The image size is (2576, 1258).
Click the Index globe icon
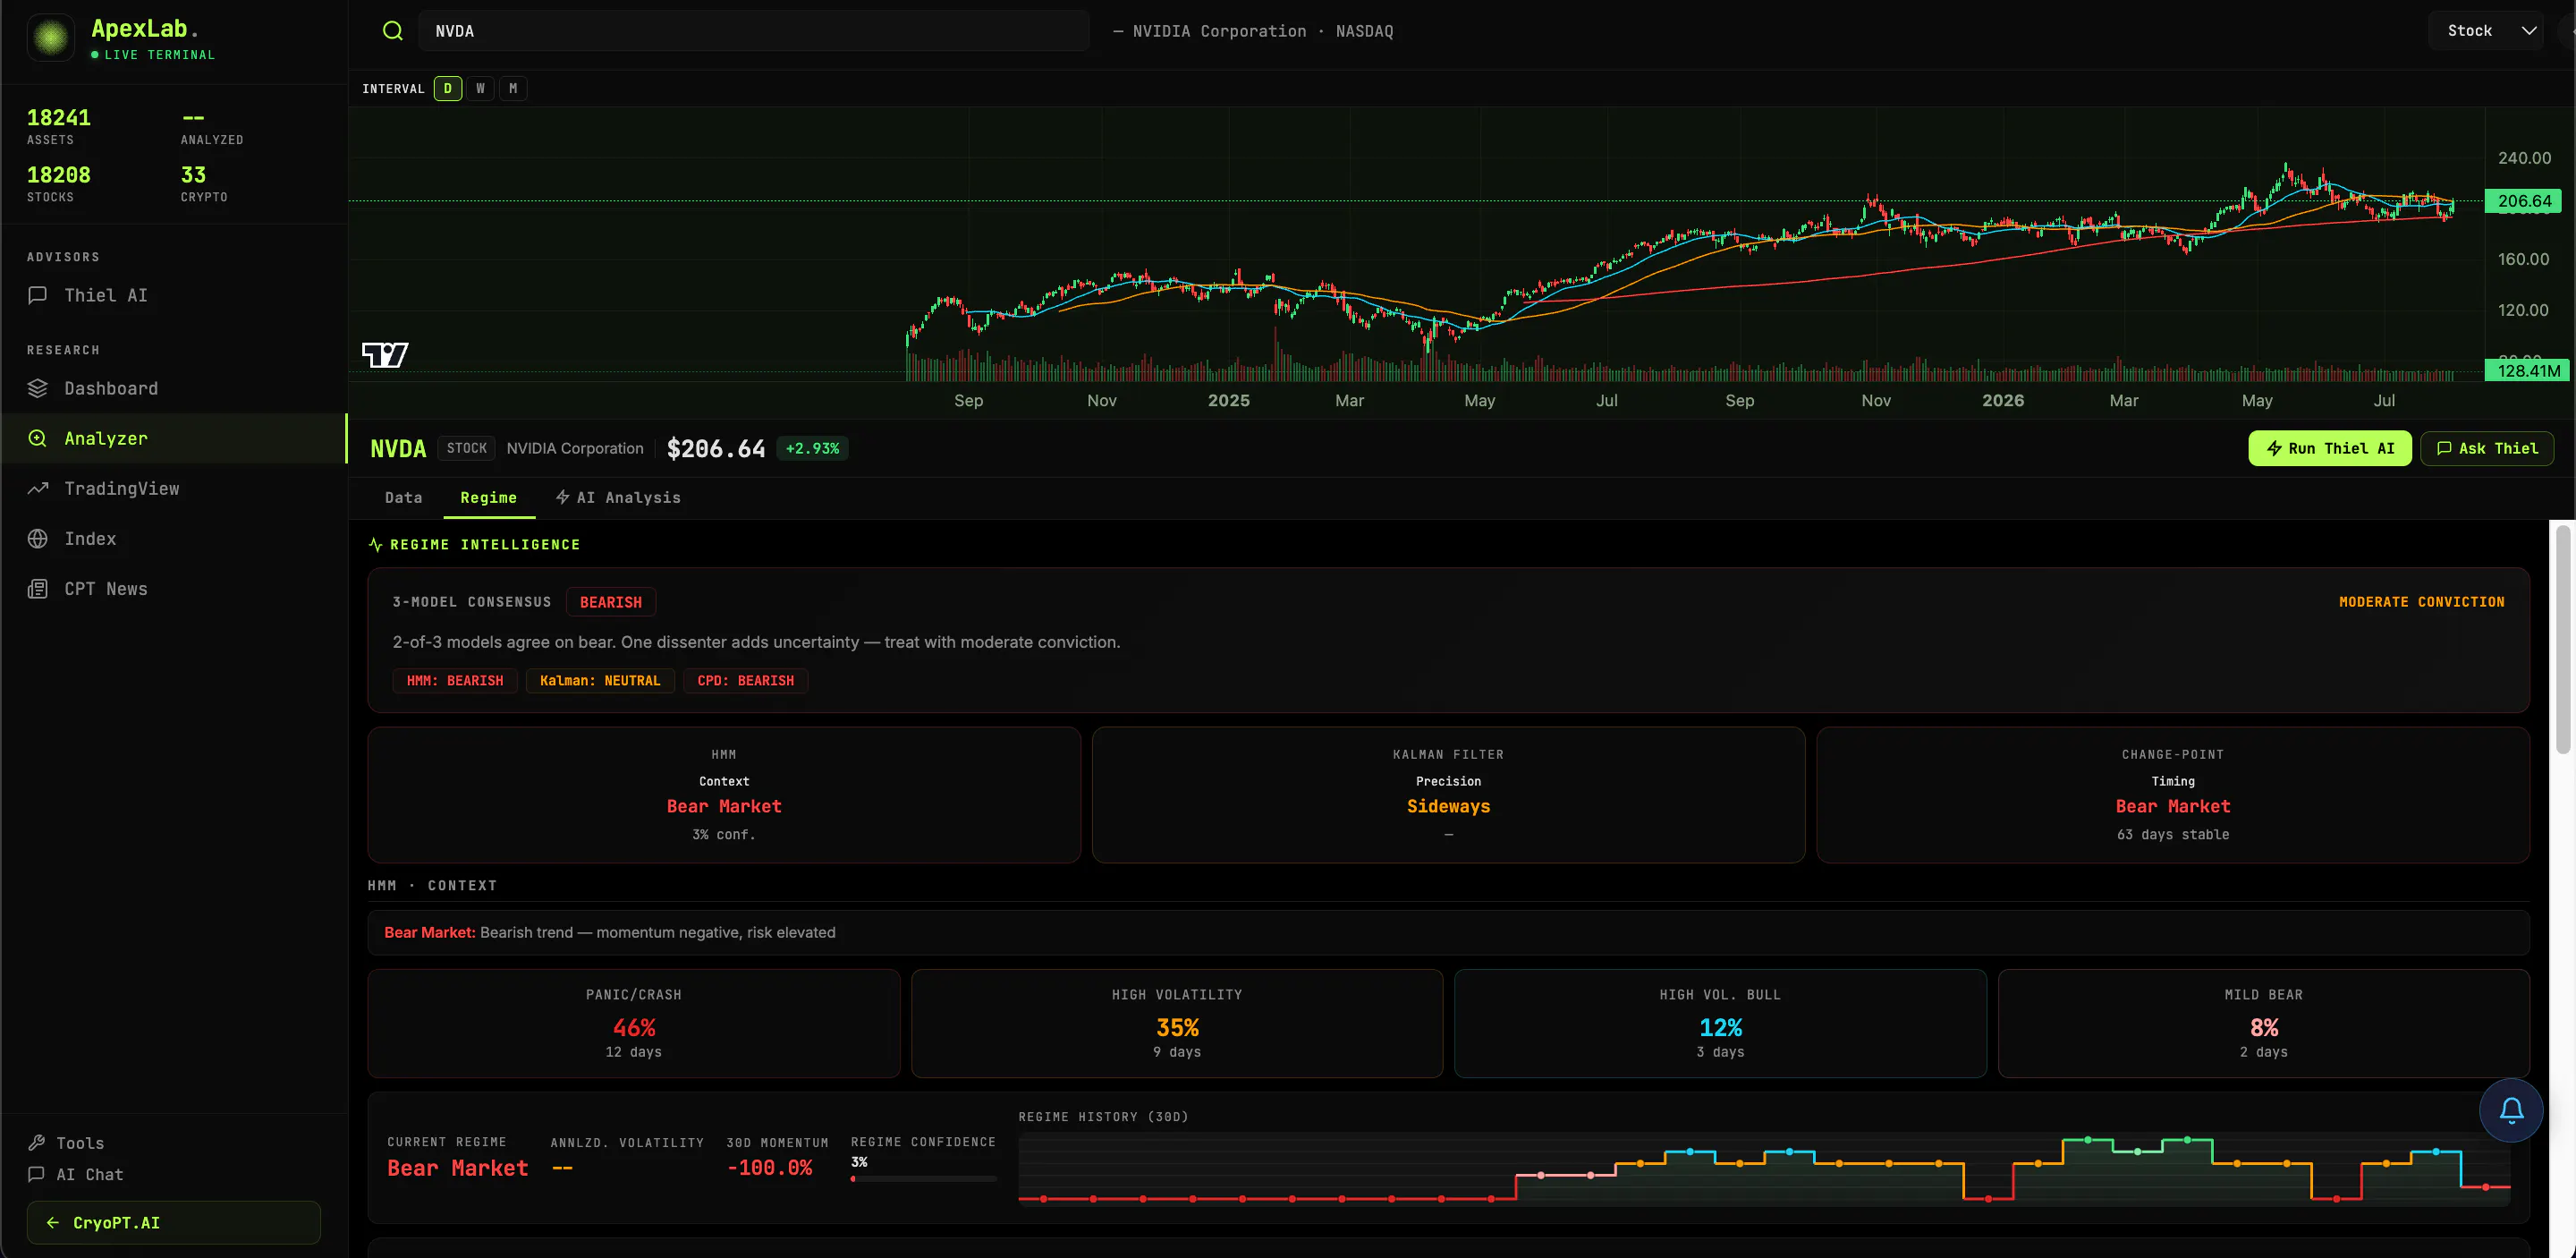tap(38, 538)
